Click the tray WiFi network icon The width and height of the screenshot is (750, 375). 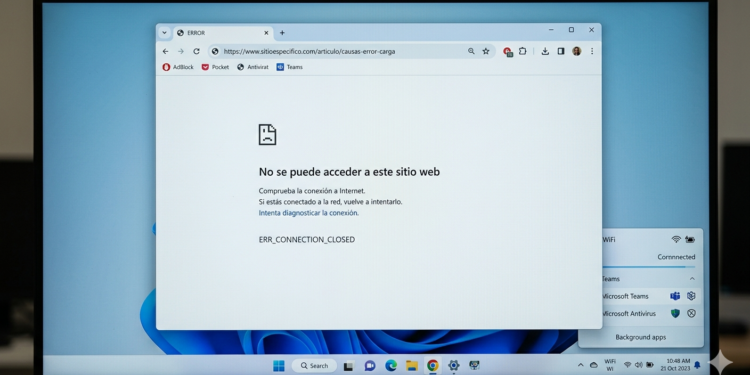[628, 365]
